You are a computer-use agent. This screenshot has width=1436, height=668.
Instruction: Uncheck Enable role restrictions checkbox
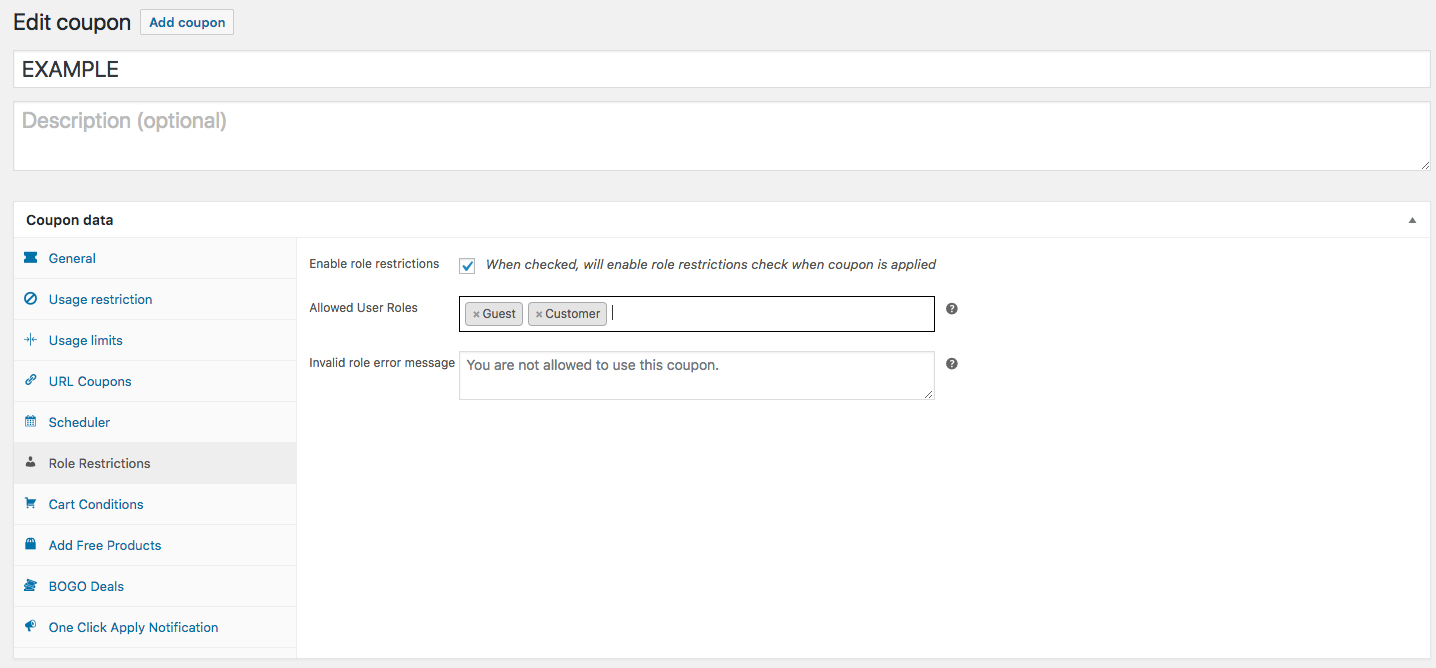(x=467, y=266)
